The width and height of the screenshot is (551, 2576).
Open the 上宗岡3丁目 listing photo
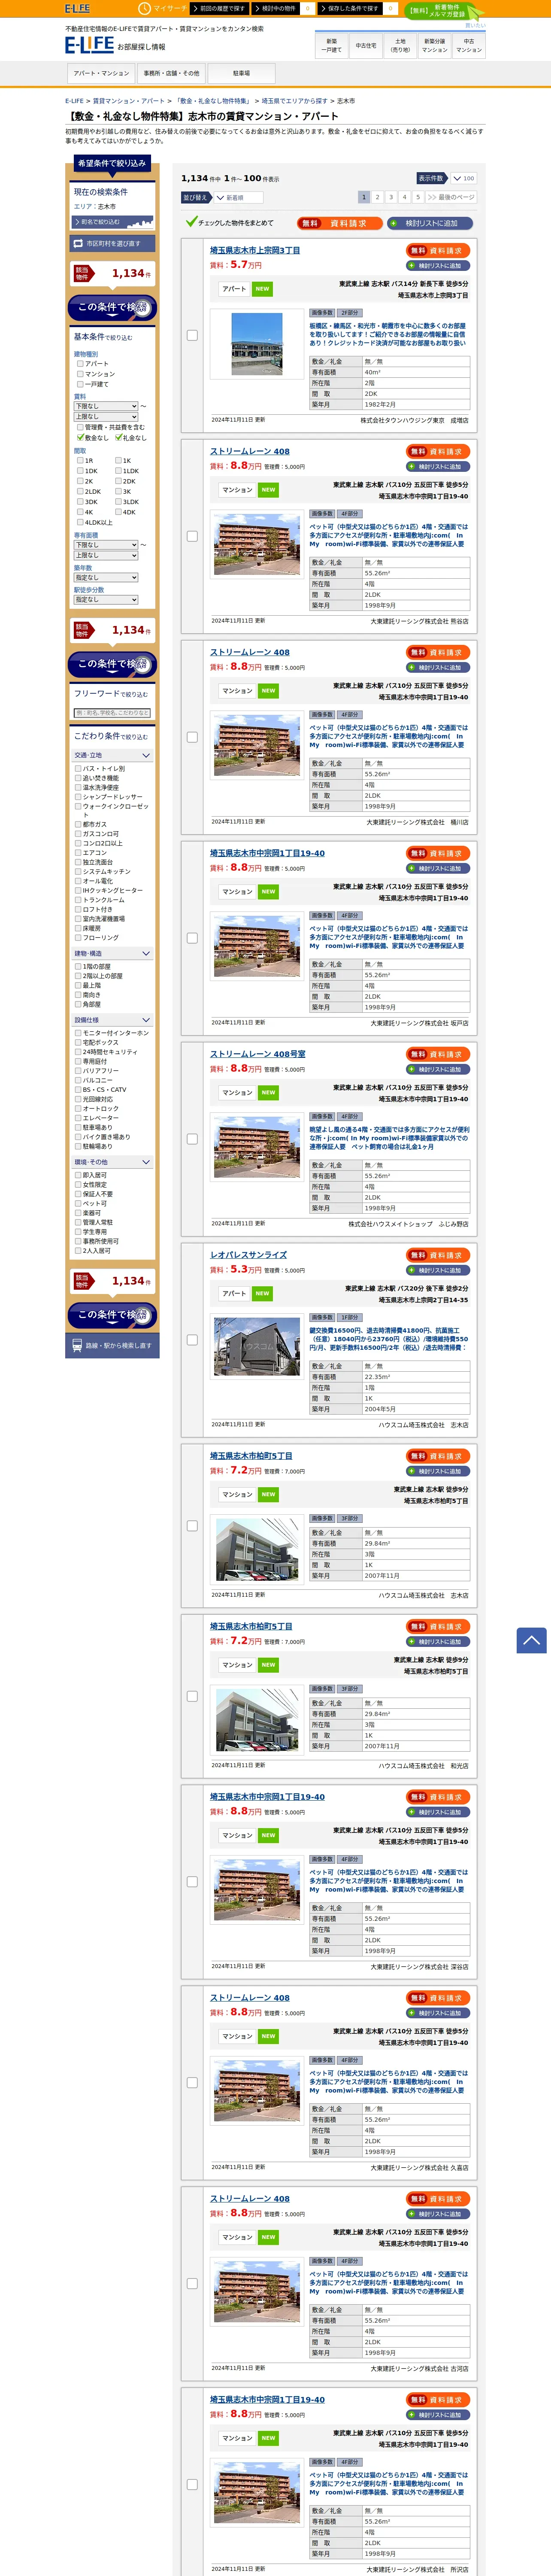point(257,343)
